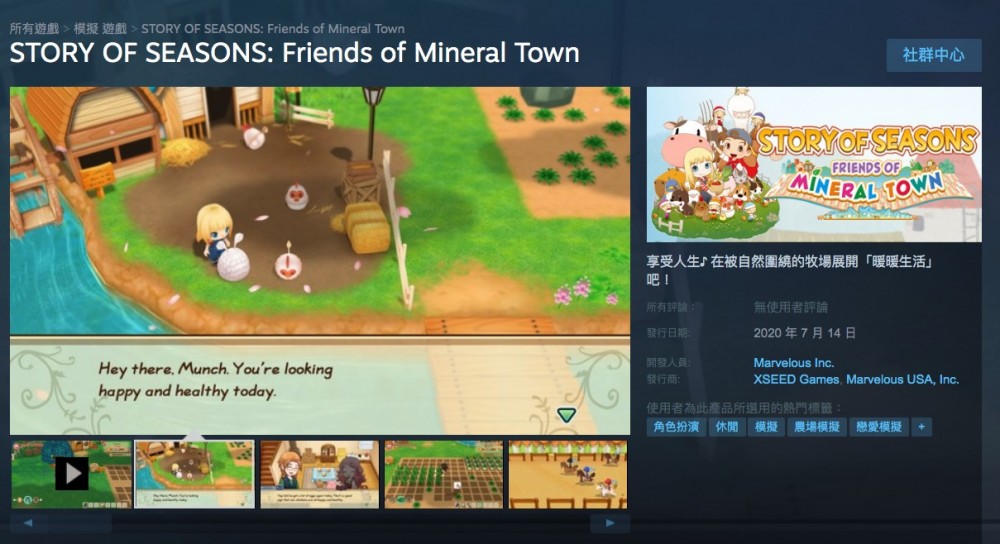Screen dimensions: 1000x544
Task: Go to 所有遊戲 breadcrumb
Action: (34, 29)
